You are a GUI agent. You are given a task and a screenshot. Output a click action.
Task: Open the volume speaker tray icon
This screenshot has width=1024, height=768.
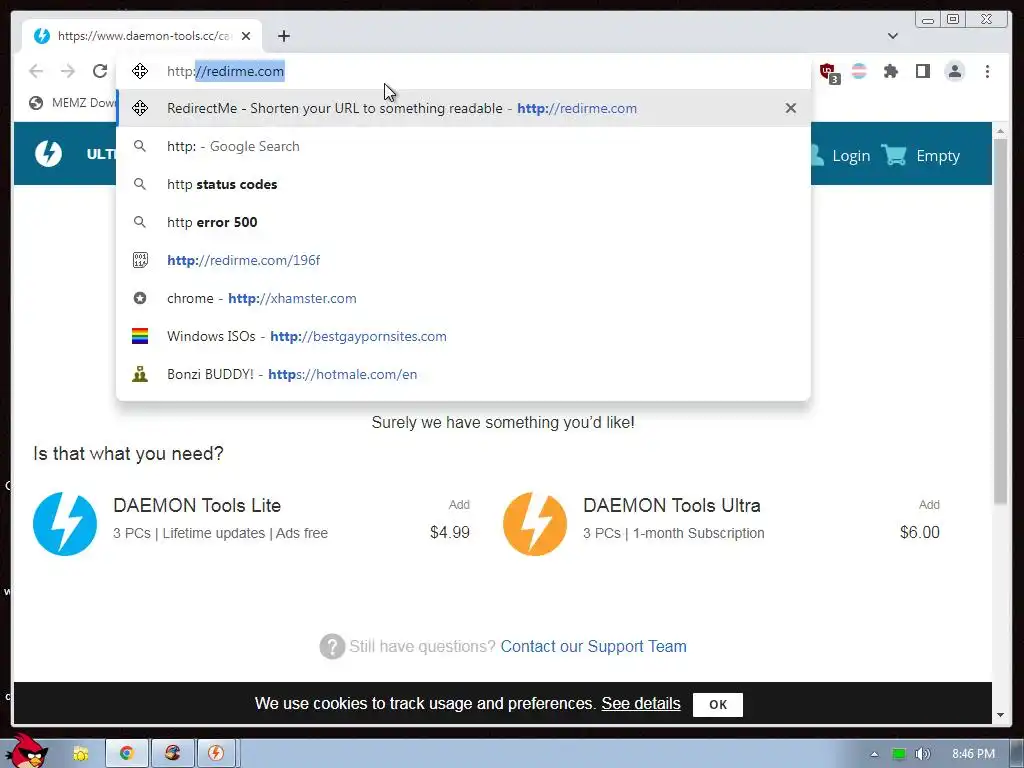coord(922,754)
